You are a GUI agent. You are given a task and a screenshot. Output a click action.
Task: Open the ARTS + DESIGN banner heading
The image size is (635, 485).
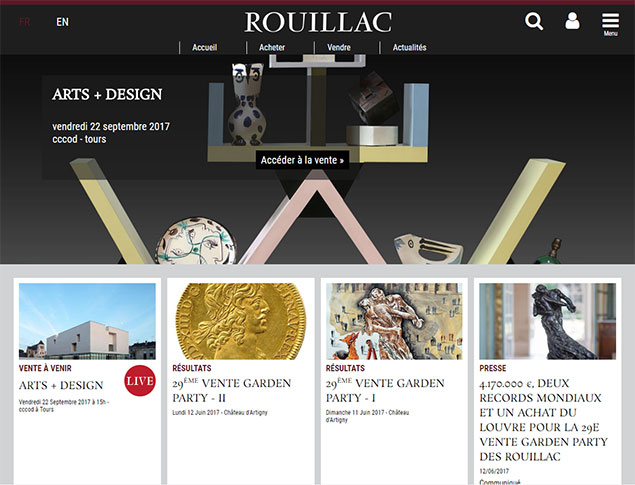107,94
